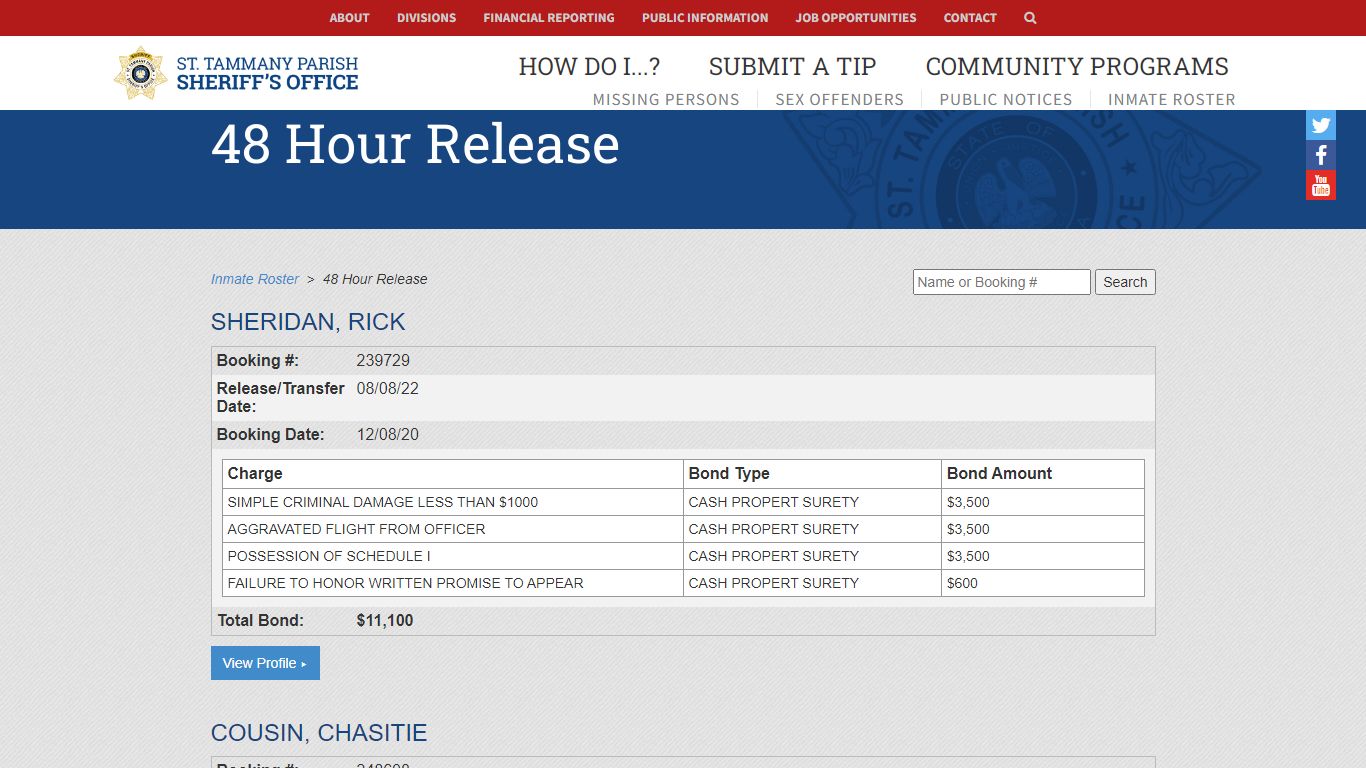Visit the MISSING PERSONS page
The height and width of the screenshot is (768, 1366).
coord(666,100)
